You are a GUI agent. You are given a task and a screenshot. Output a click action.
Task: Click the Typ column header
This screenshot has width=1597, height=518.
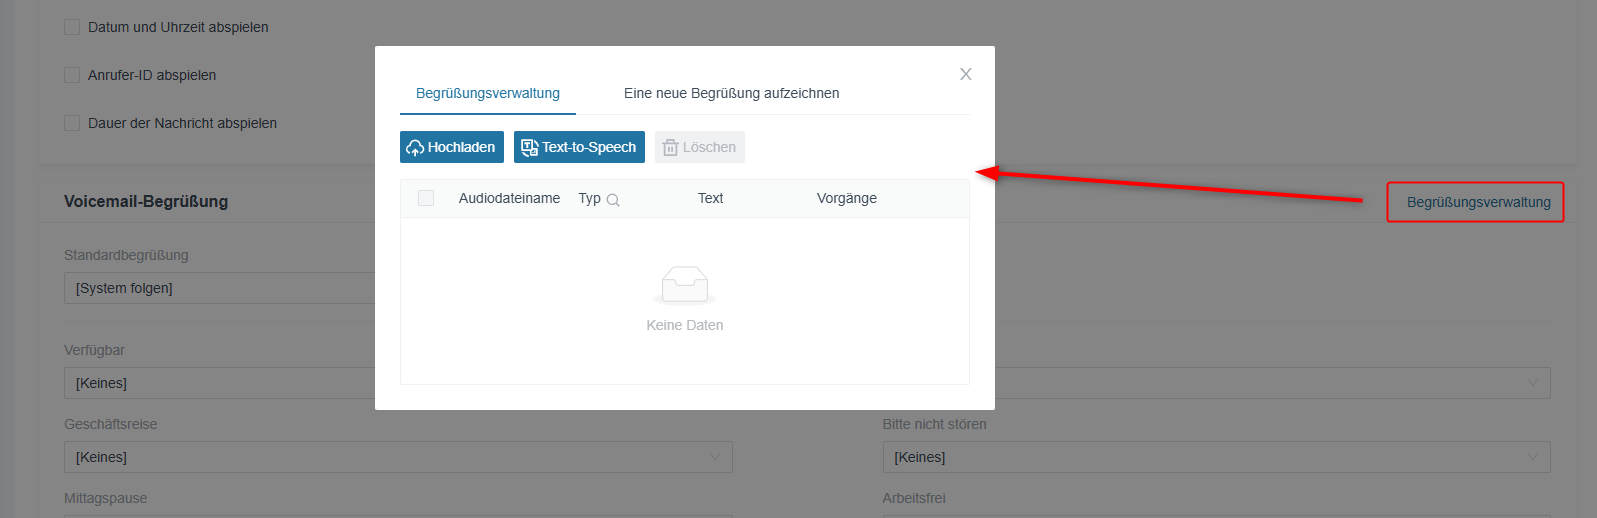589,198
